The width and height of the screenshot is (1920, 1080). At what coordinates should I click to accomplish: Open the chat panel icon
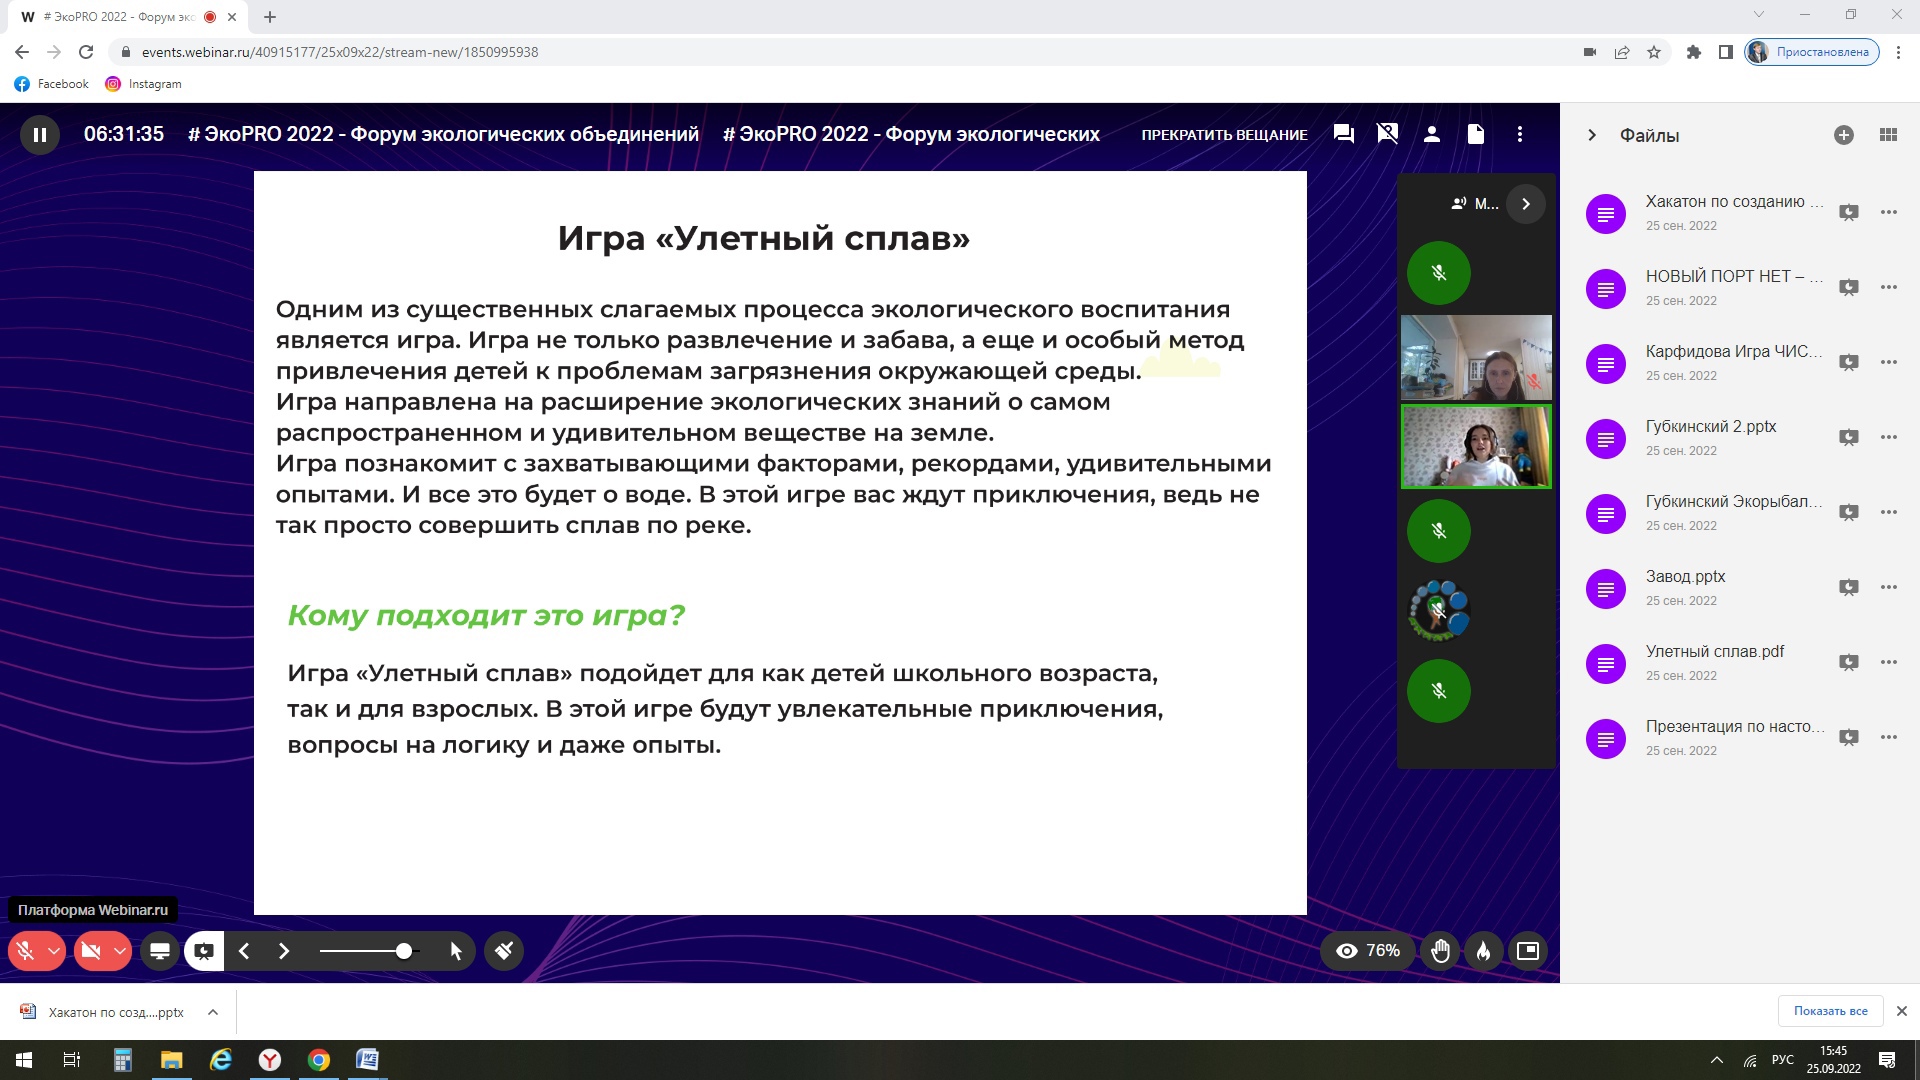click(1343, 134)
